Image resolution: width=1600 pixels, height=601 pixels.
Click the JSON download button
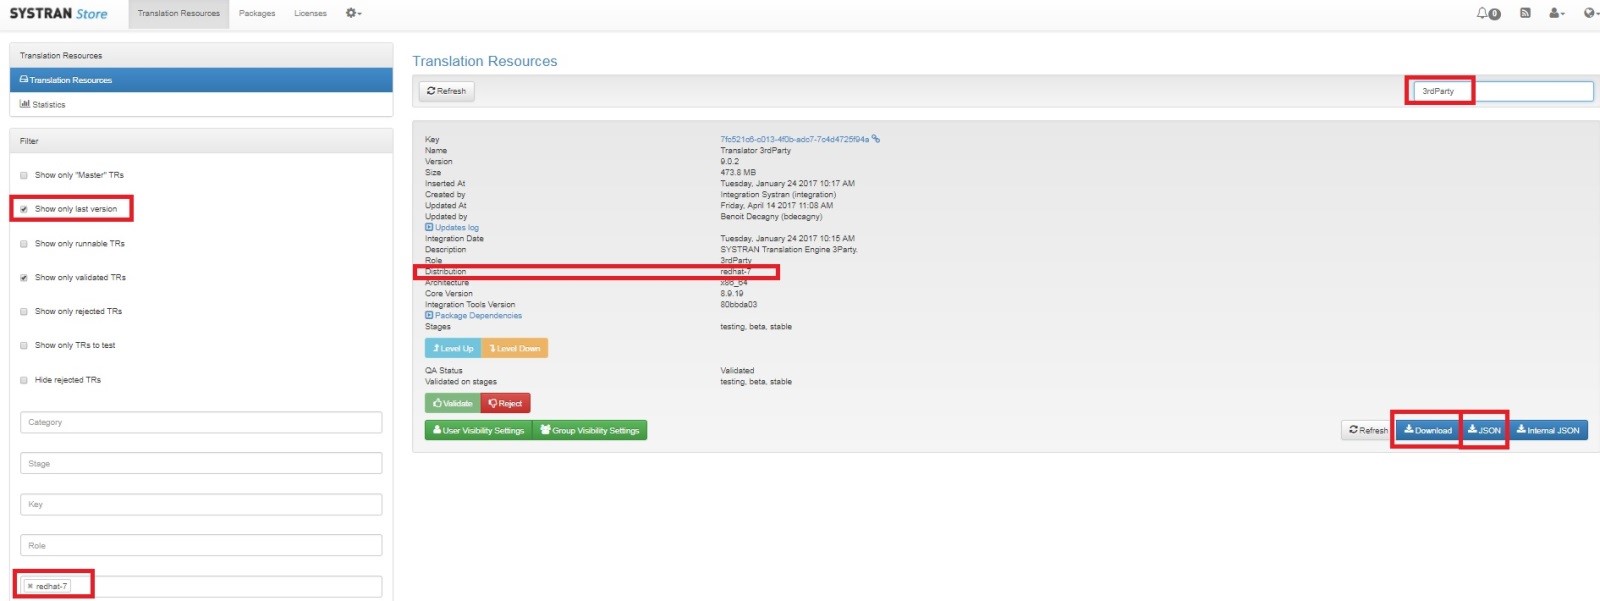1484,430
